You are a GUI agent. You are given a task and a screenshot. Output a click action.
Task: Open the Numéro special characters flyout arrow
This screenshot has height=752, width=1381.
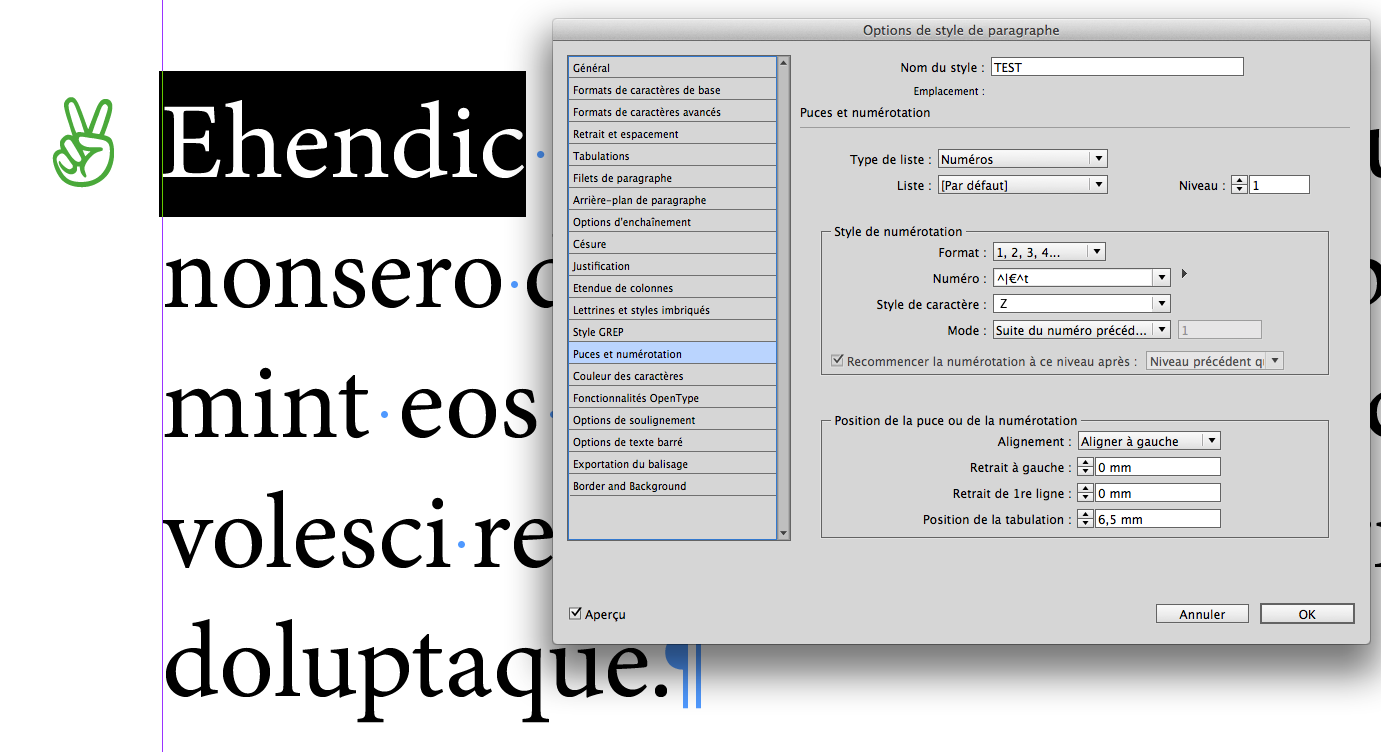(x=1185, y=273)
